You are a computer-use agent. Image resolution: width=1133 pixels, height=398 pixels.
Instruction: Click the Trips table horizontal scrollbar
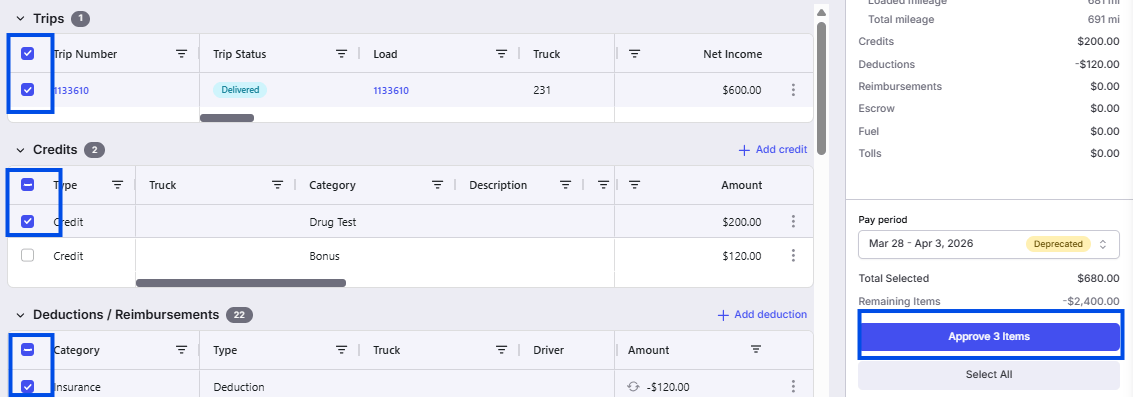click(x=227, y=118)
